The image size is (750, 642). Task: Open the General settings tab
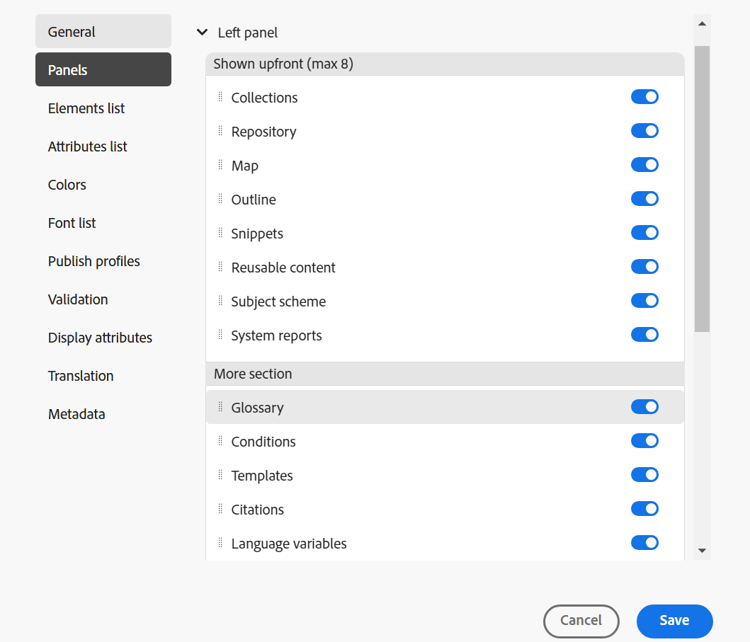point(103,32)
